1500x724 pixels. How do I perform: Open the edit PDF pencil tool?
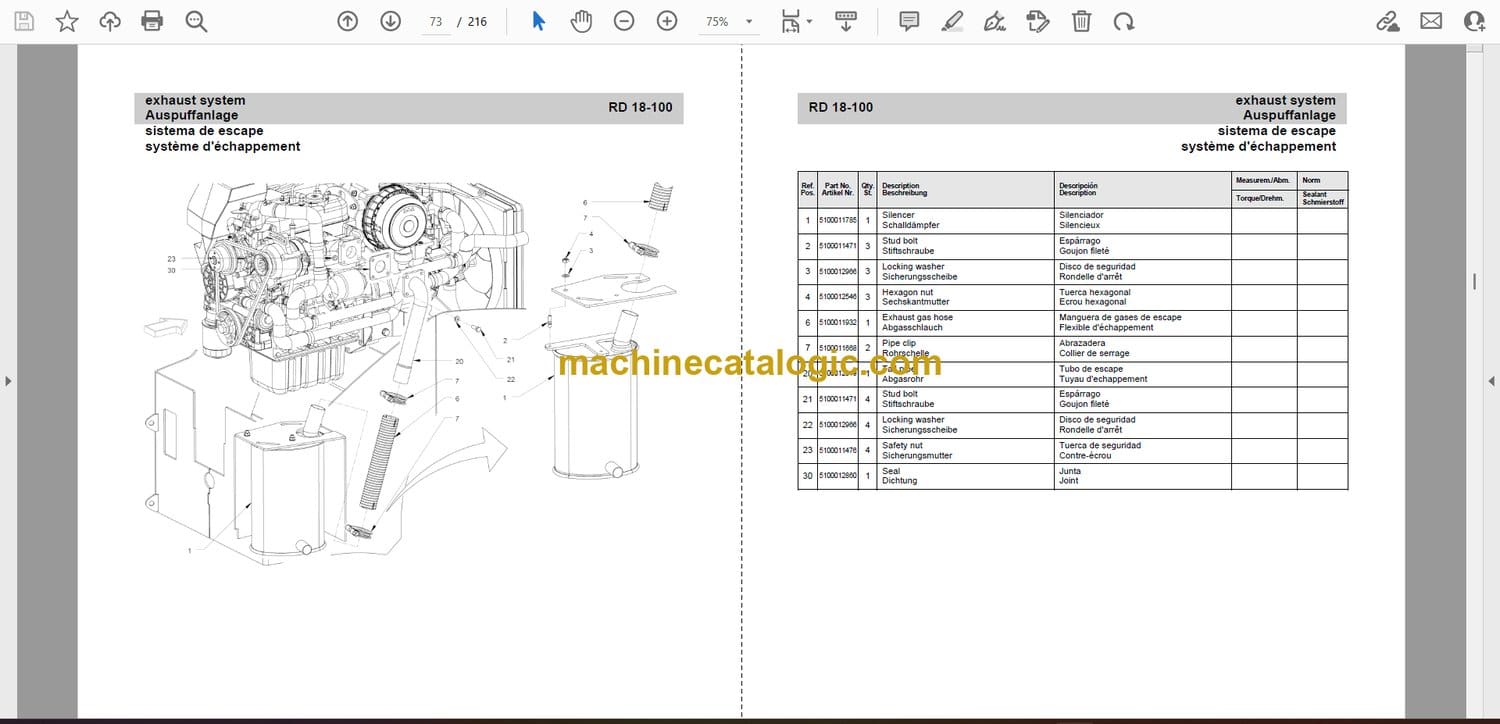[x=1038, y=21]
